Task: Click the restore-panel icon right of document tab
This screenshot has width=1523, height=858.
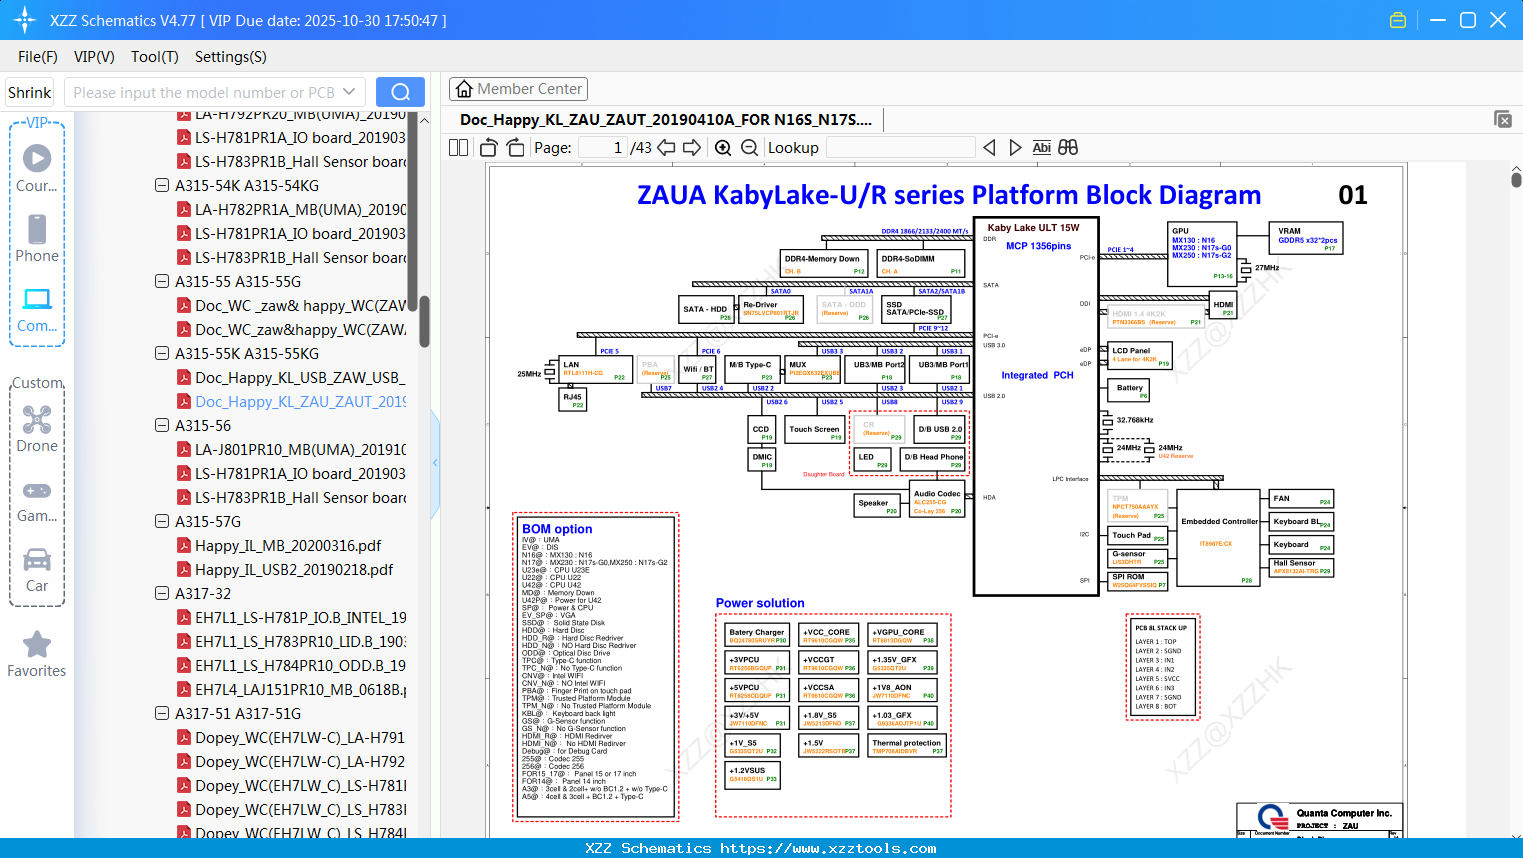Action: (x=1503, y=119)
